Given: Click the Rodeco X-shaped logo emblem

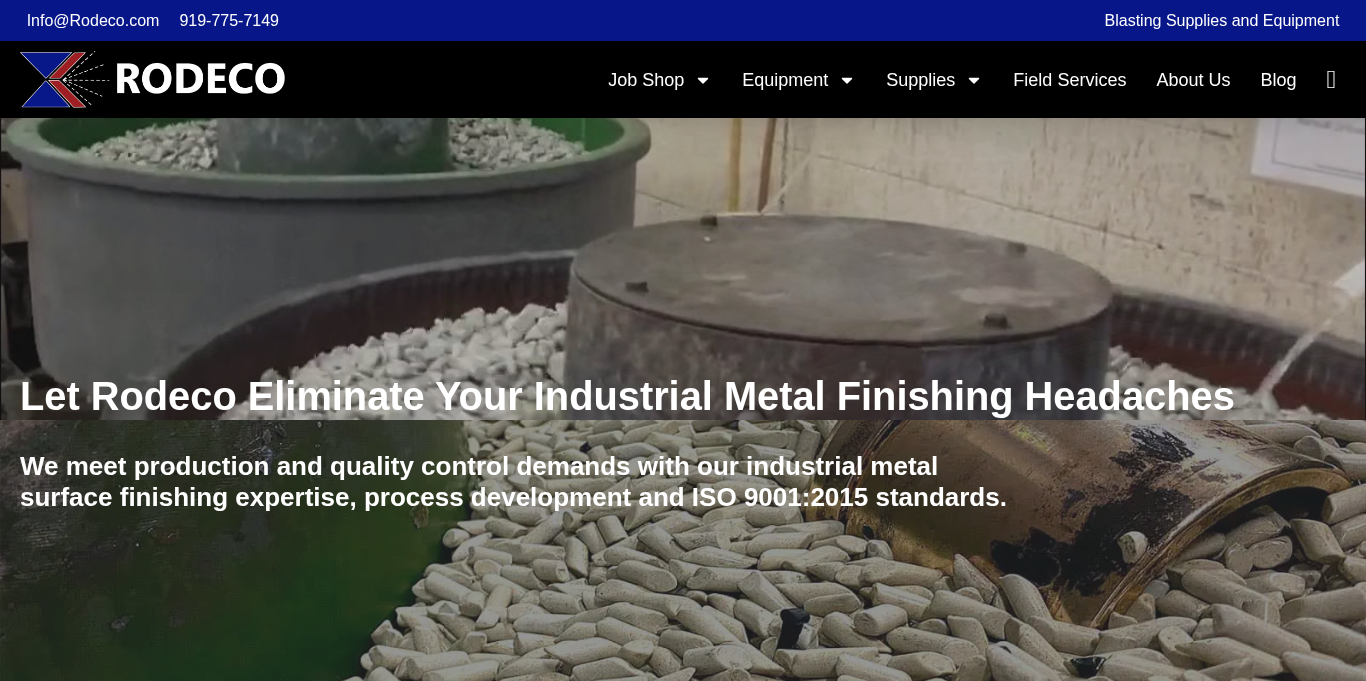Looking at the screenshot, I should pyautogui.click(x=64, y=80).
